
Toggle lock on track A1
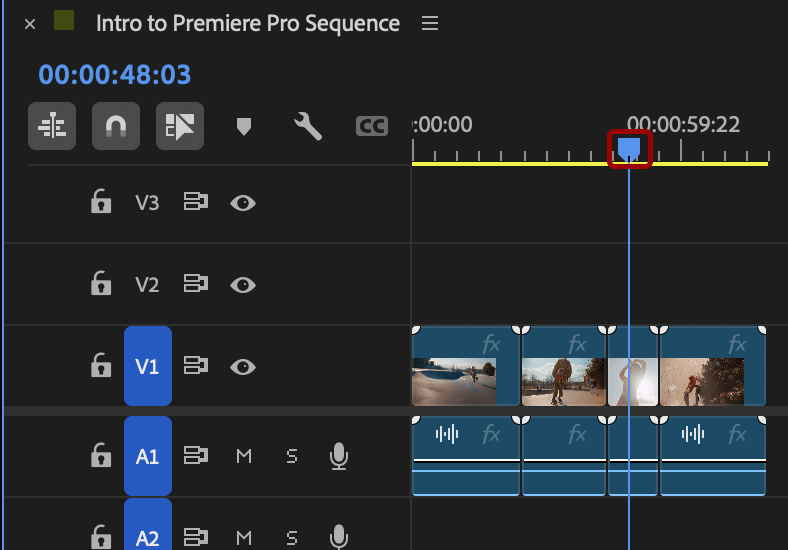[x=101, y=455]
